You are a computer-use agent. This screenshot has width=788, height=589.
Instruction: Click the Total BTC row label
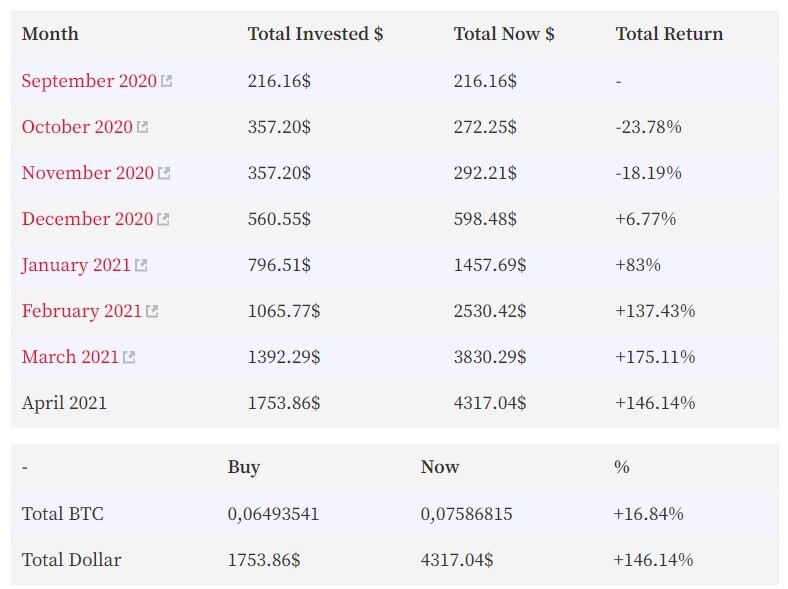coord(62,514)
